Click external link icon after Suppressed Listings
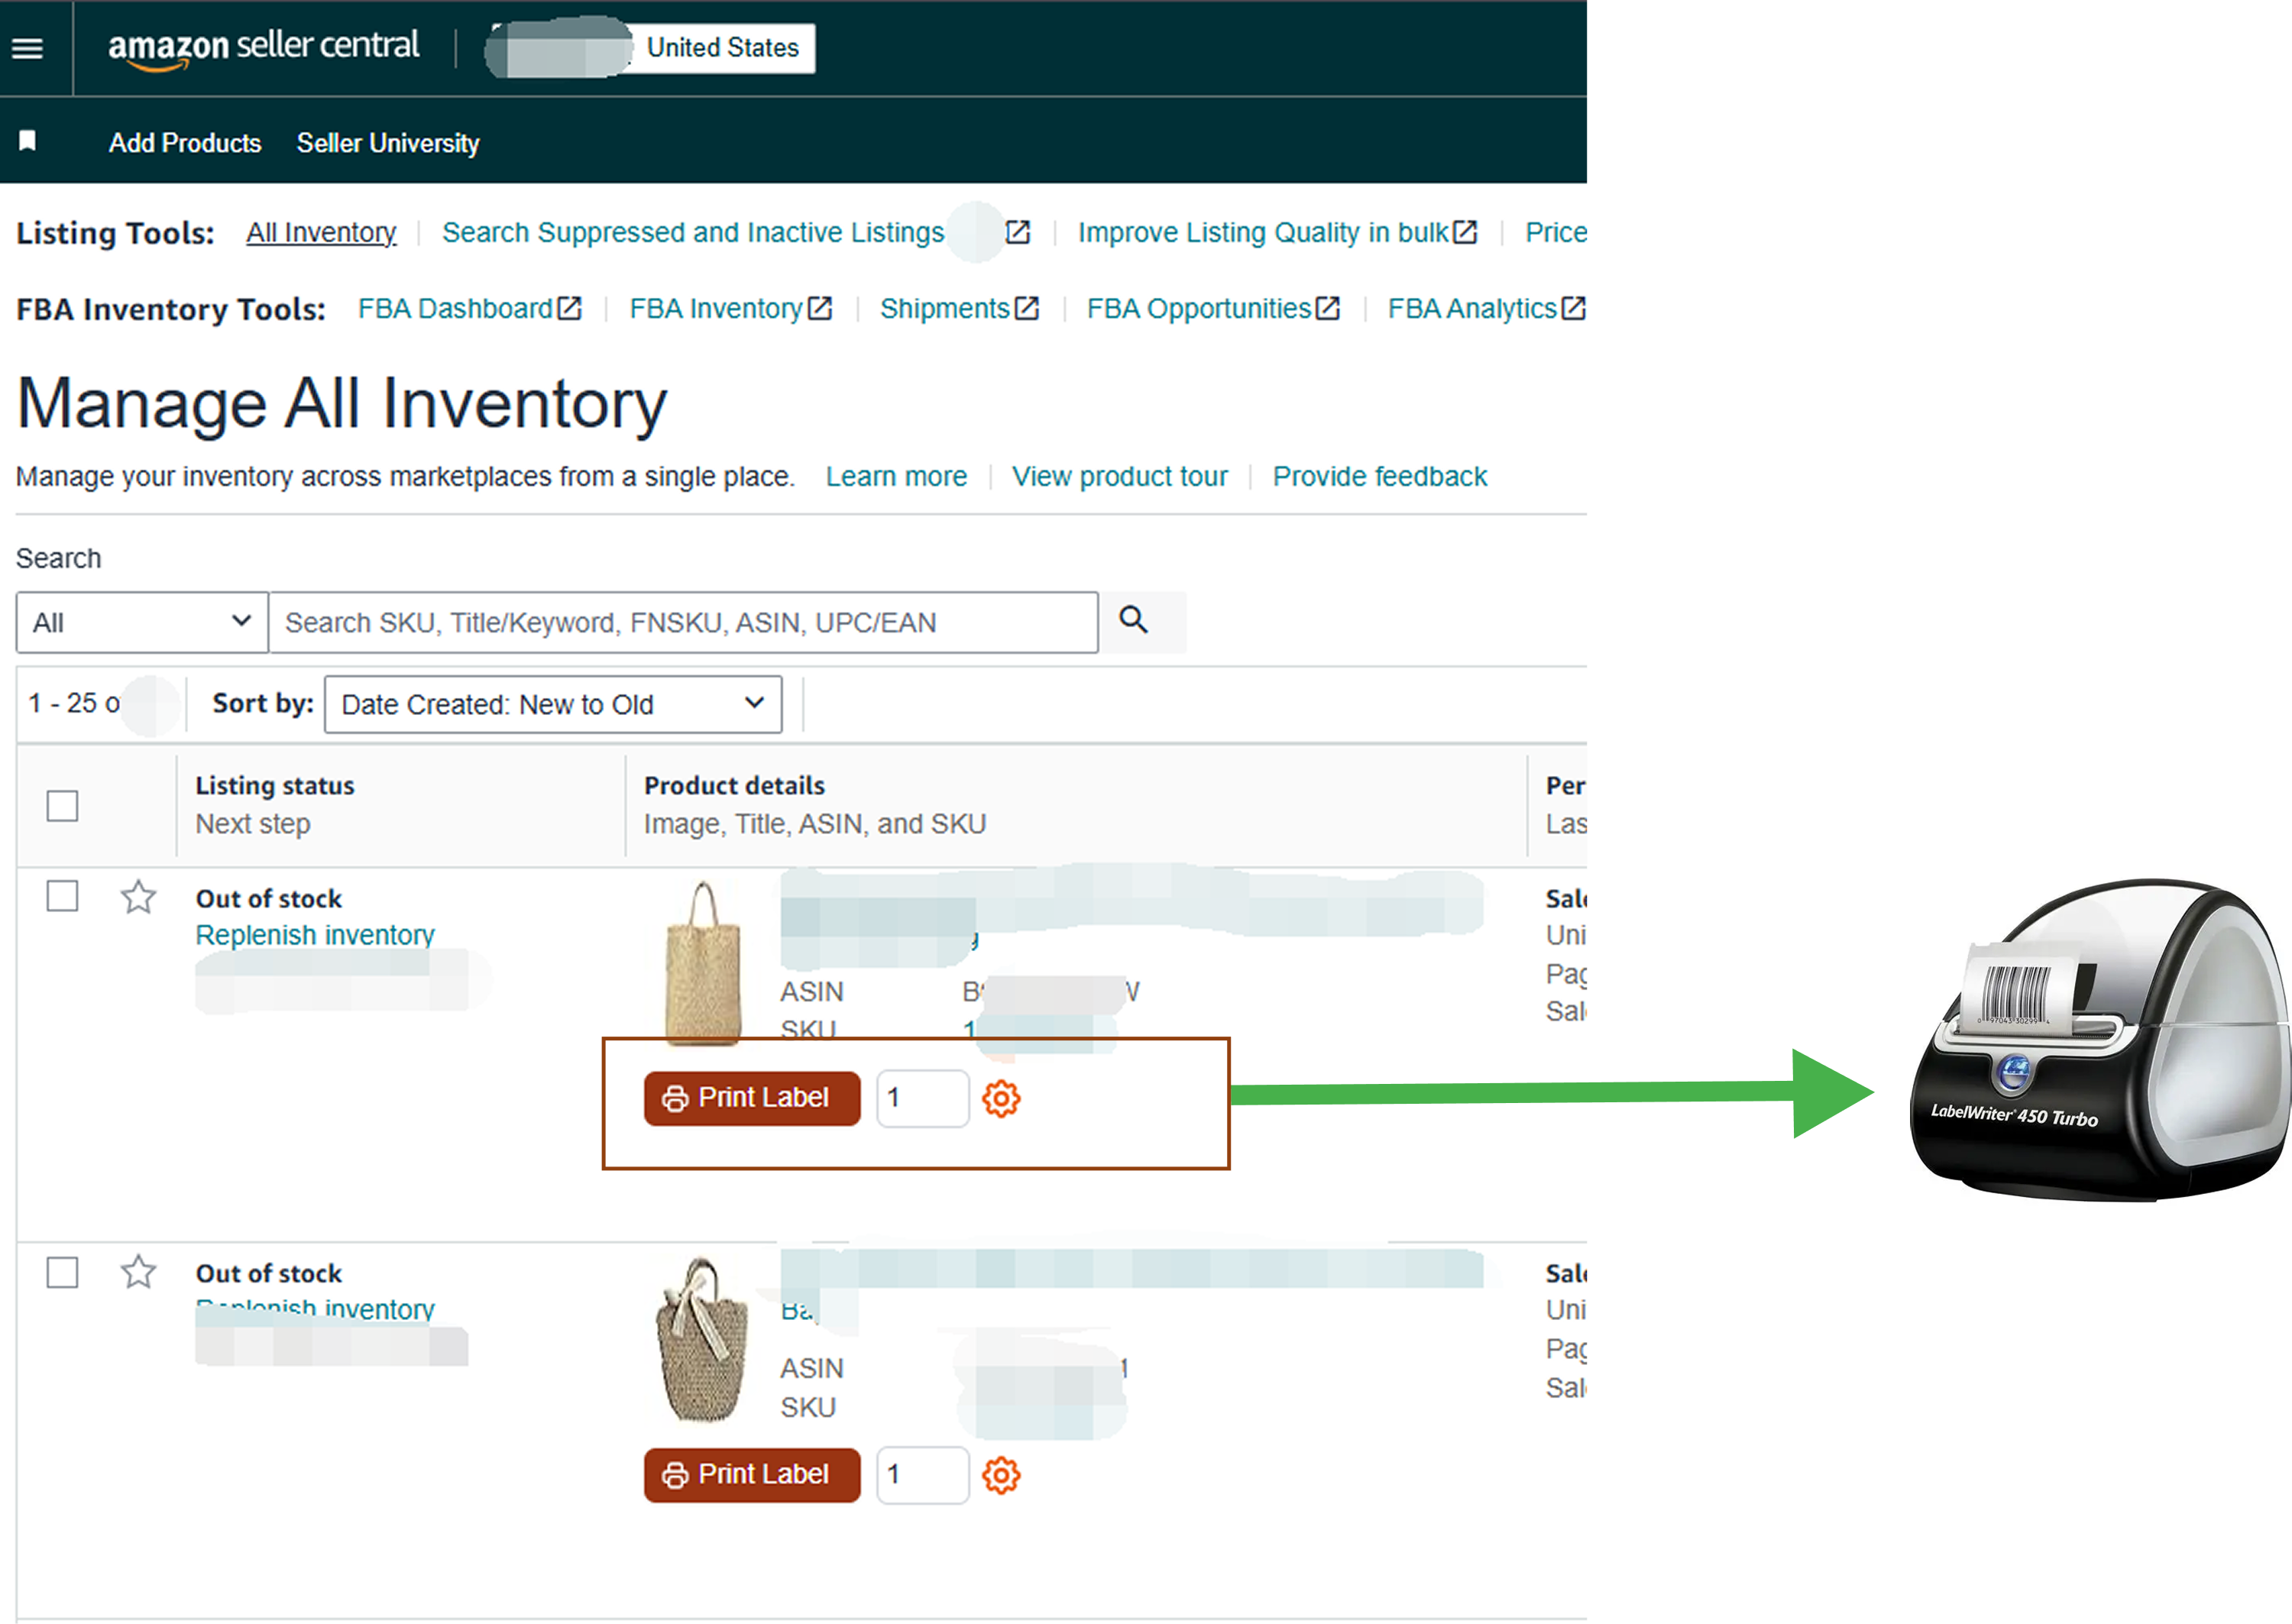 (x=1017, y=232)
